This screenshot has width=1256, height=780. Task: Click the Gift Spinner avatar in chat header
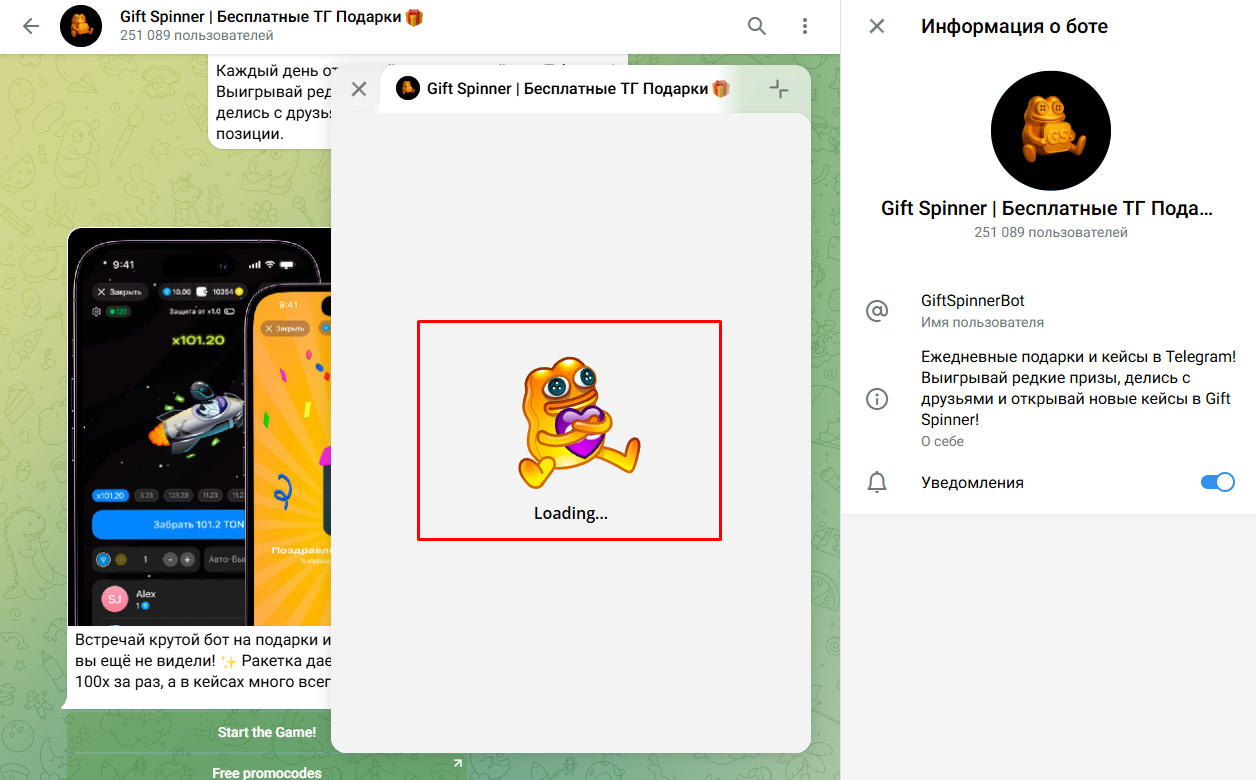(x=81, y=26)
